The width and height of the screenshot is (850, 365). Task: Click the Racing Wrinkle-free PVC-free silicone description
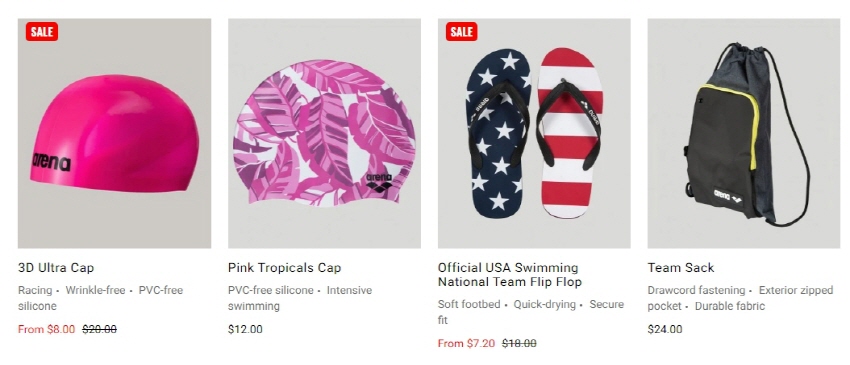point(100,298)
